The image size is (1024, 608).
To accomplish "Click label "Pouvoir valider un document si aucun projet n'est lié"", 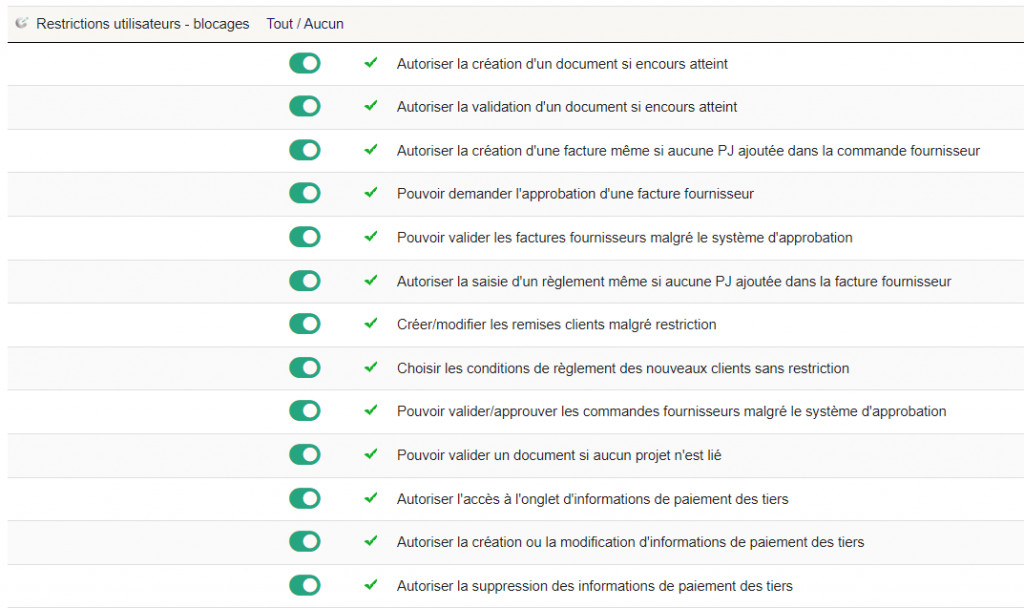I will pos(559,455).
